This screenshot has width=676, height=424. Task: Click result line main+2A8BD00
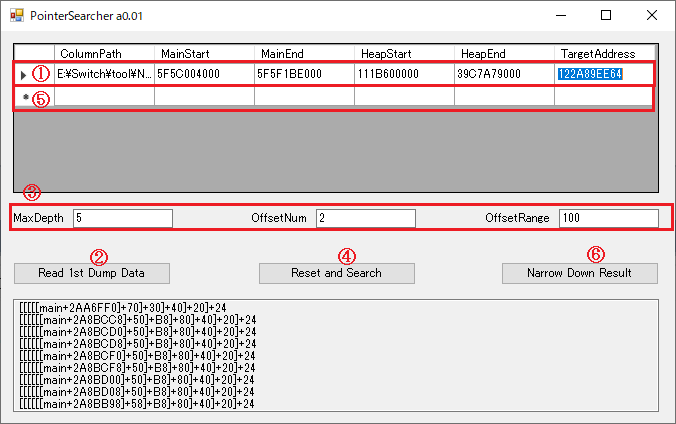[138, 380]
